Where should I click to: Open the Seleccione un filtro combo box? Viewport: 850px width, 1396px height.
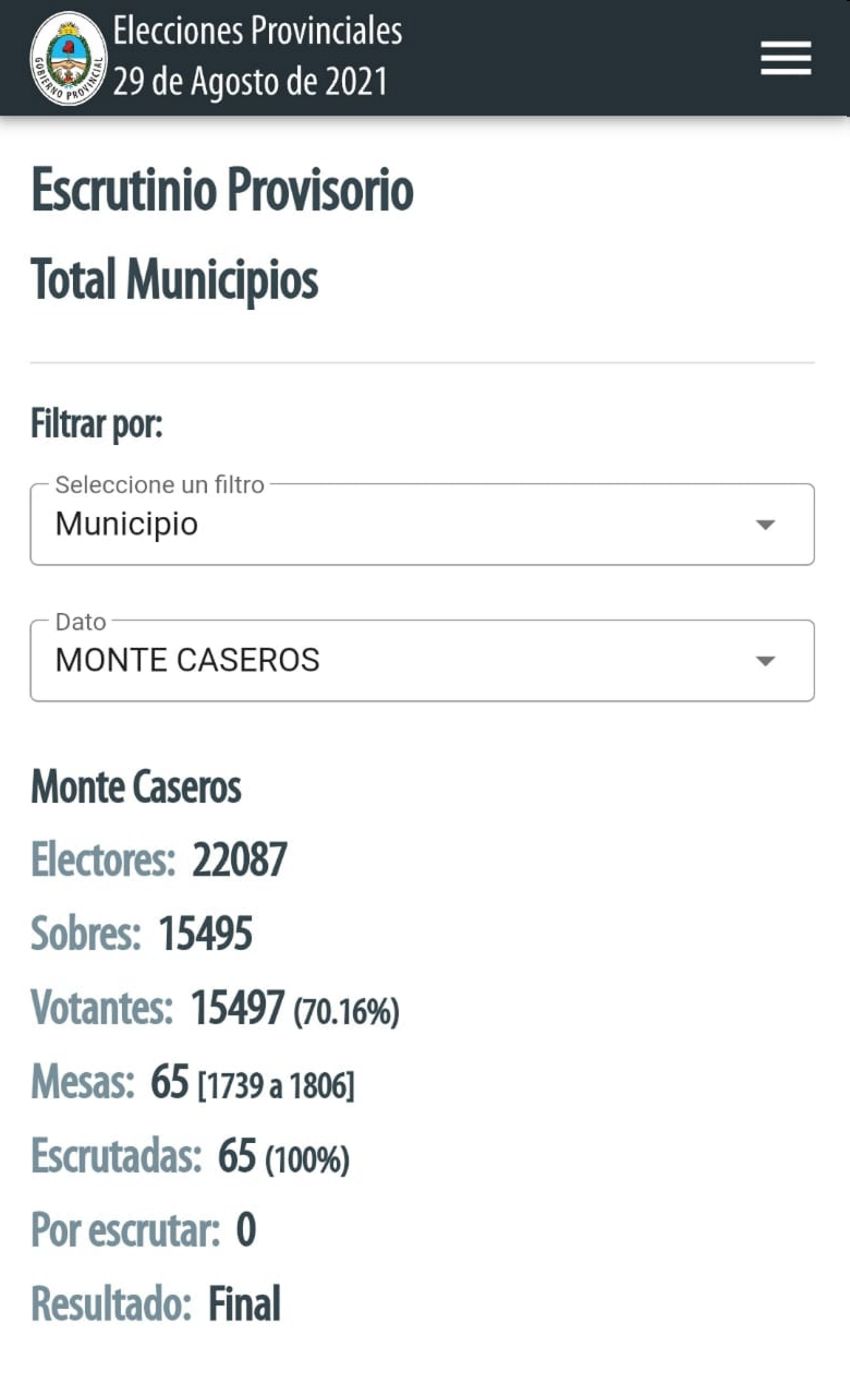[422, 524]
